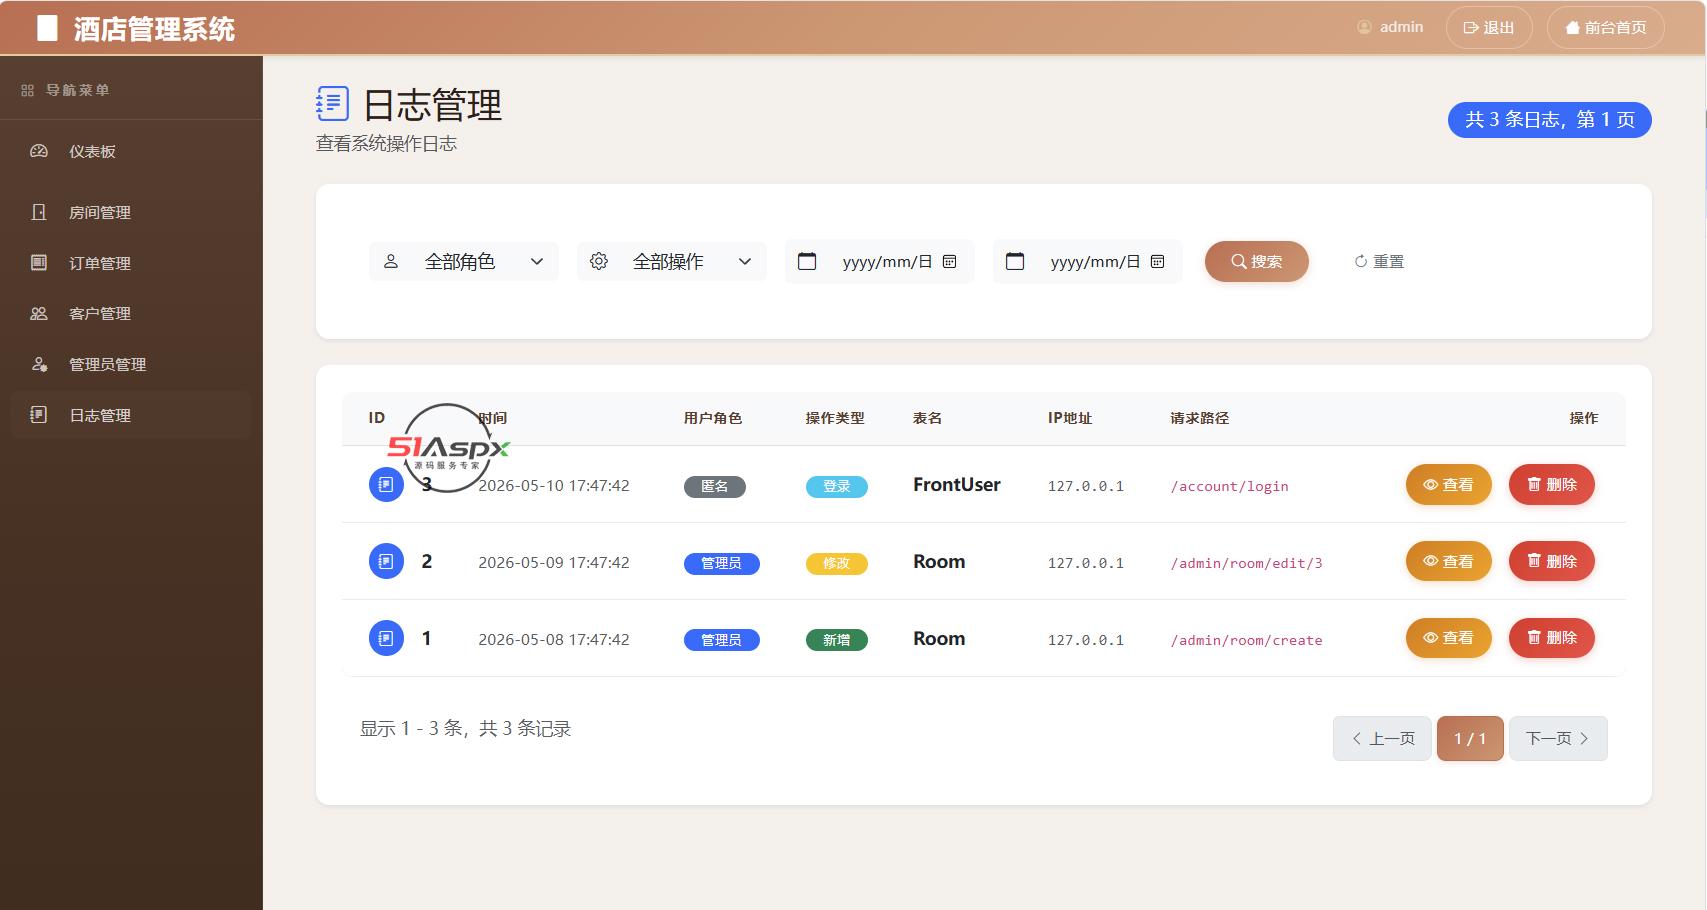1707x910 pixels.
Task: Open 客户管理 in the sidebar
Action: (131, 313)
